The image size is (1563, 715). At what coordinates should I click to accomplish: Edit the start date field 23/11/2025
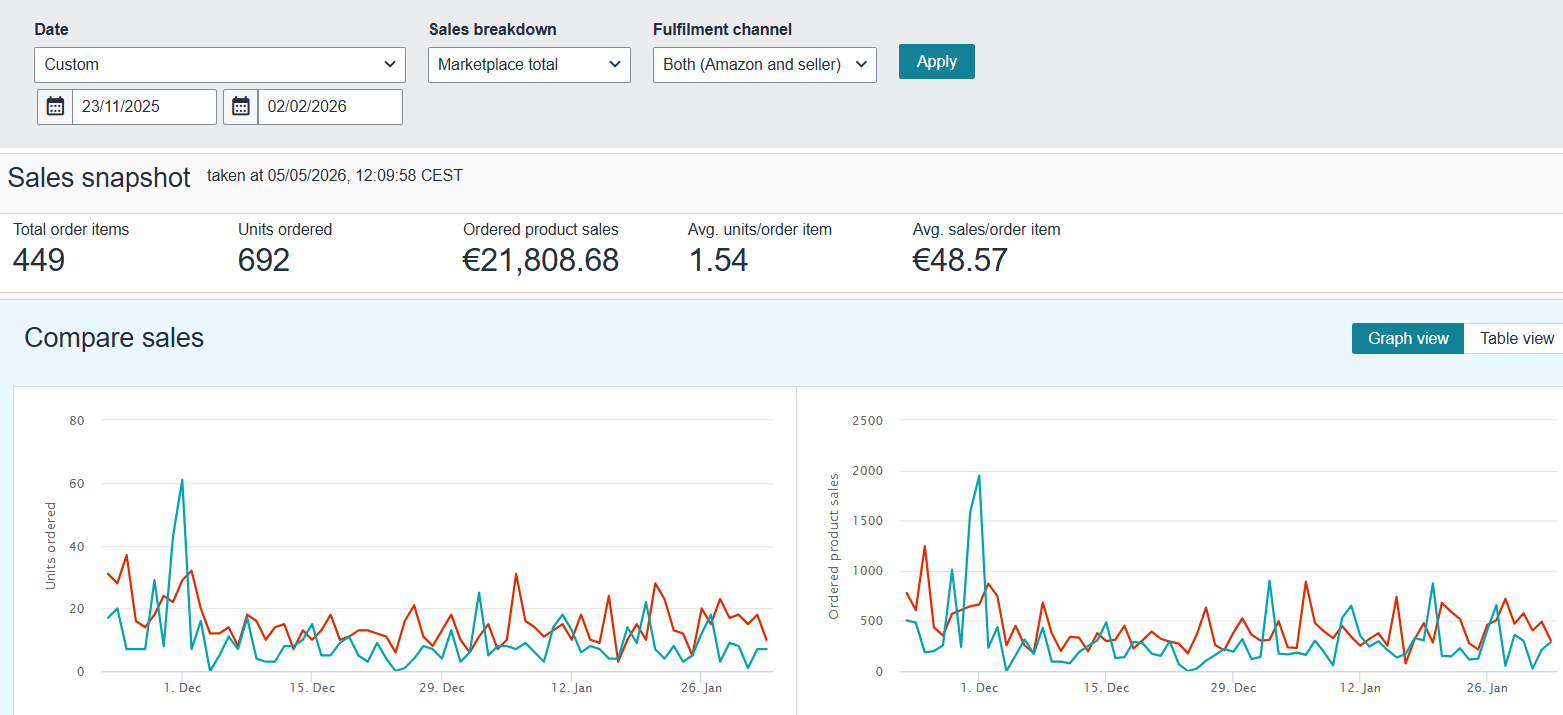(x=144, y=107)
